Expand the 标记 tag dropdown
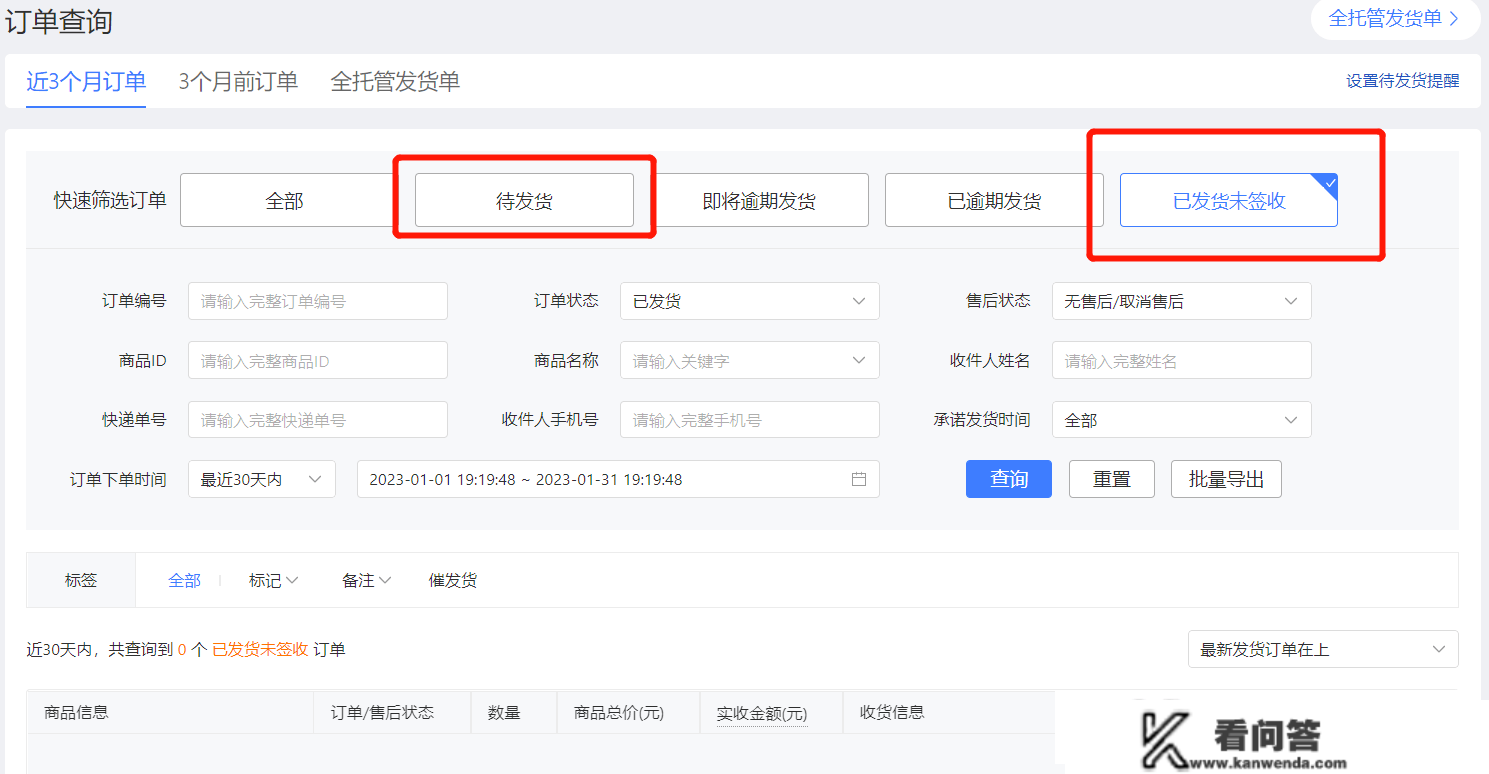This screenshot has width=1489, height=774. tap(274, 580)
